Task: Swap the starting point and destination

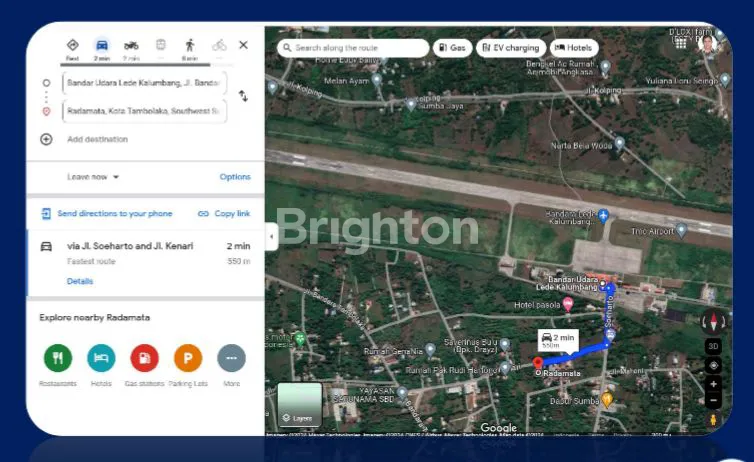Action: point(243,95)
